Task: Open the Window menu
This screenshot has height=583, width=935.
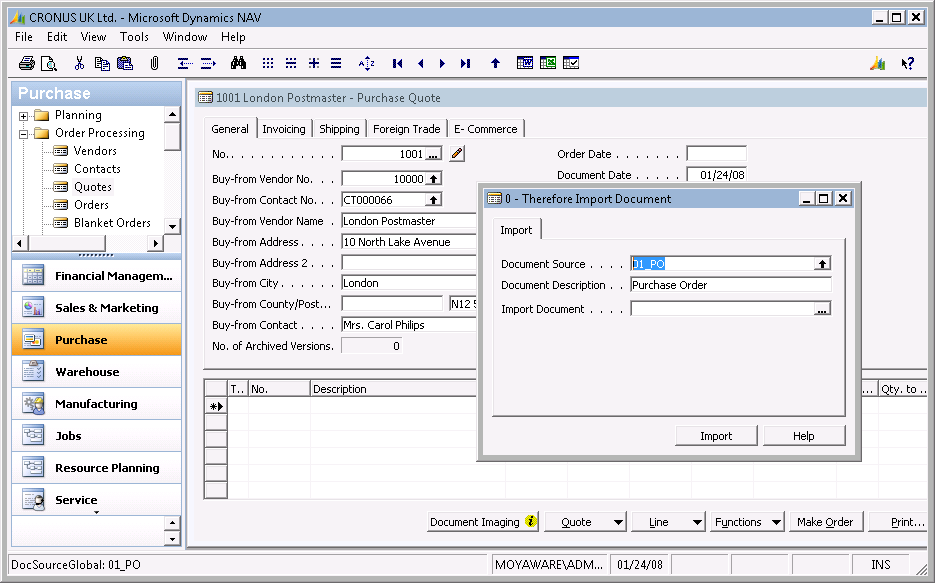Action: 185,37
